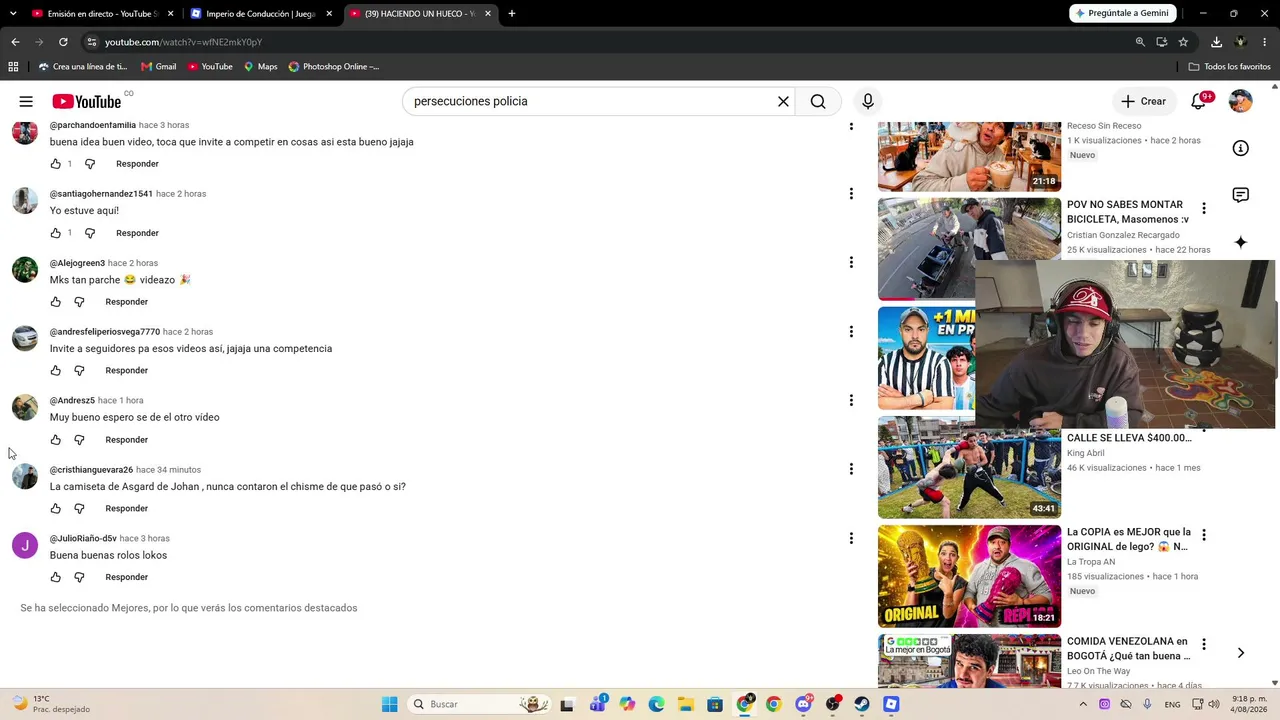The height and width of the screenshot is (720, 1280).
Task: Open the La COPIA es MEJOR thumbnail
Action: [x=969, y=576]
